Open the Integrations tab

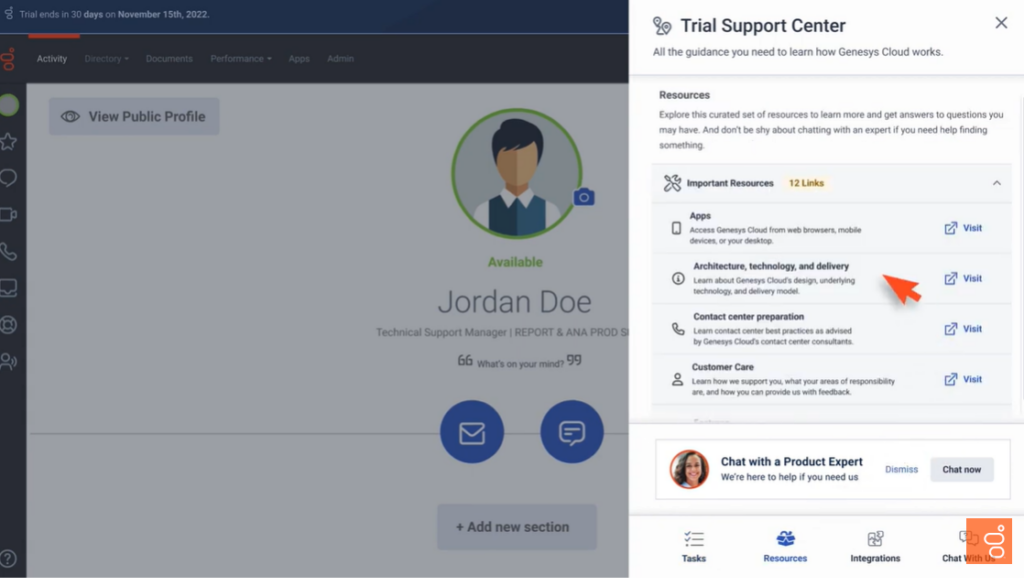[875, 546]
